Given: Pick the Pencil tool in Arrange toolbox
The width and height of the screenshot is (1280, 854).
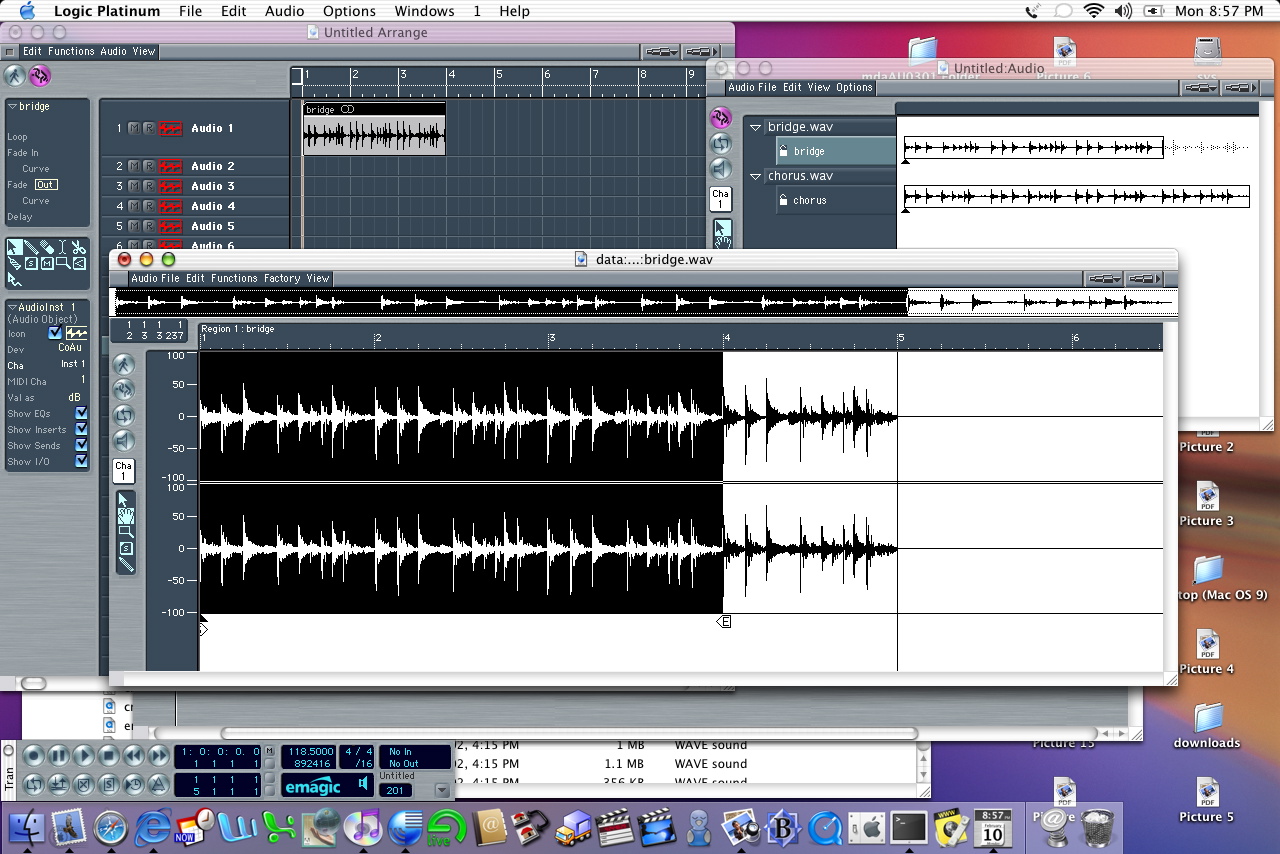Looking at the screenshot, I should 31,248.
